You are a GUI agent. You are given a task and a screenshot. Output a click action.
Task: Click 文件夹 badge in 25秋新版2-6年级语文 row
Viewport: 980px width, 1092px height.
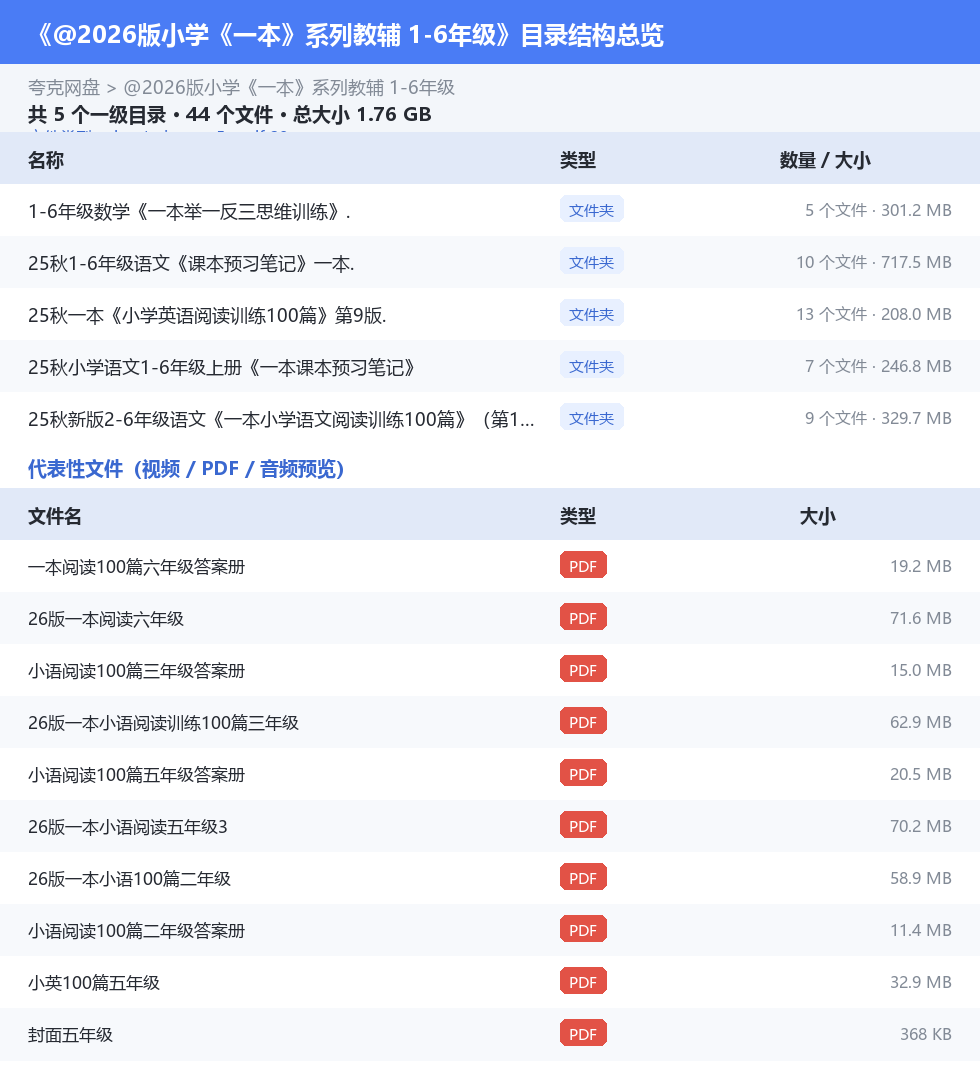point(591,418)
